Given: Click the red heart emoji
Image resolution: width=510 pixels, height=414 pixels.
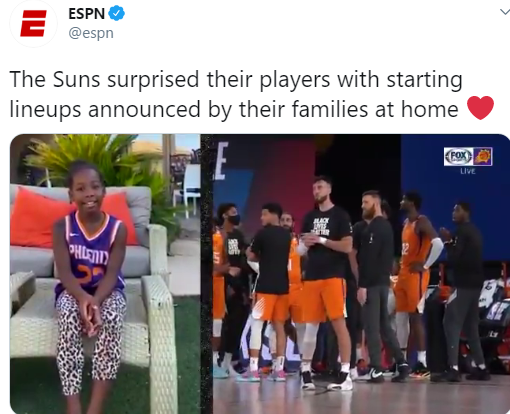Looking at the screenshot, I should pyautogui.click(x=480, y=108).
